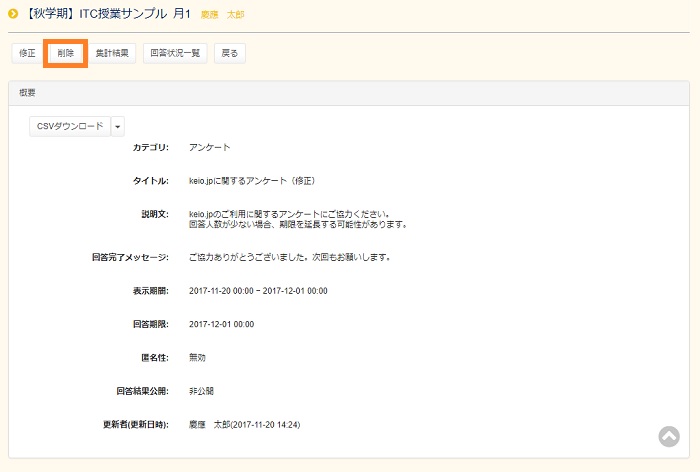Go back with the 戻る button
The height and width of the screenshot is (472, 700).
click(x=229, y=53)
